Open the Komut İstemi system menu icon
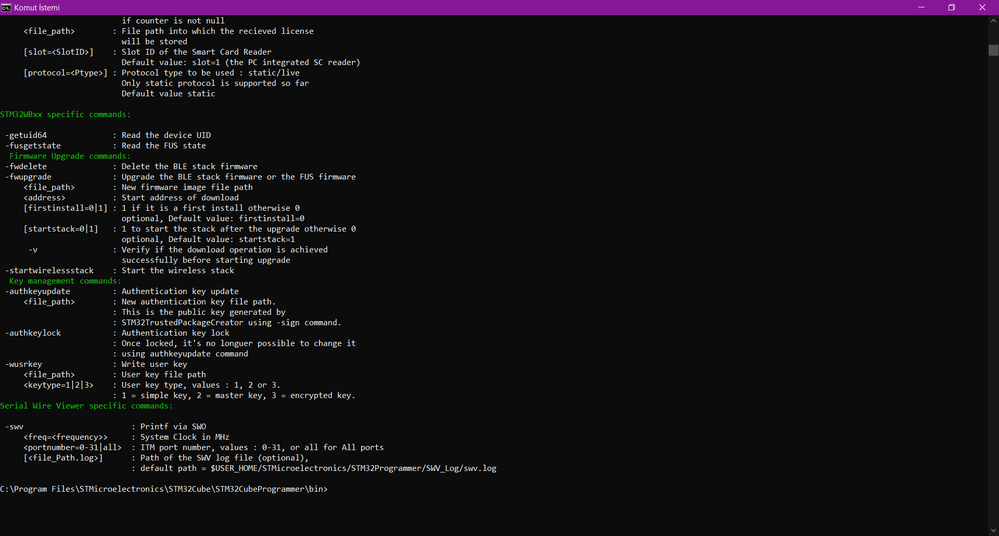 6,8
